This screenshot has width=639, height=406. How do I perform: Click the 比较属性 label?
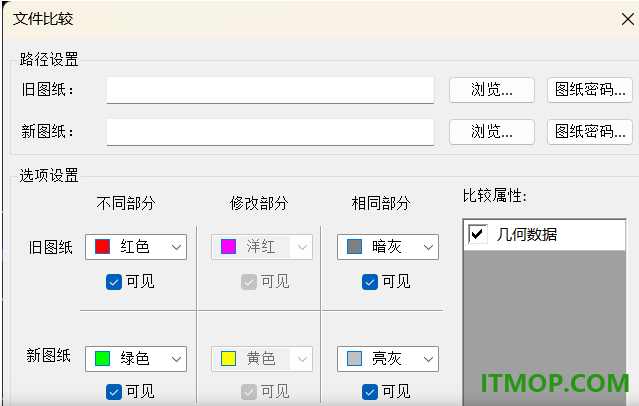coord(495,196)
